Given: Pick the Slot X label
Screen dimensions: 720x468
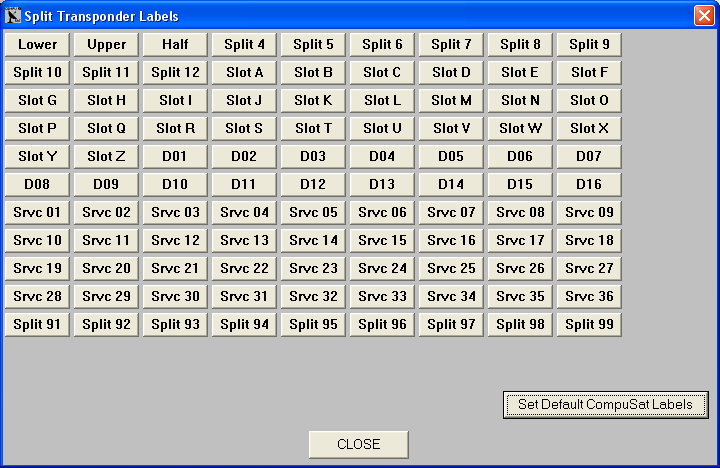Looking at the screenshot, I should click(589, 129).
